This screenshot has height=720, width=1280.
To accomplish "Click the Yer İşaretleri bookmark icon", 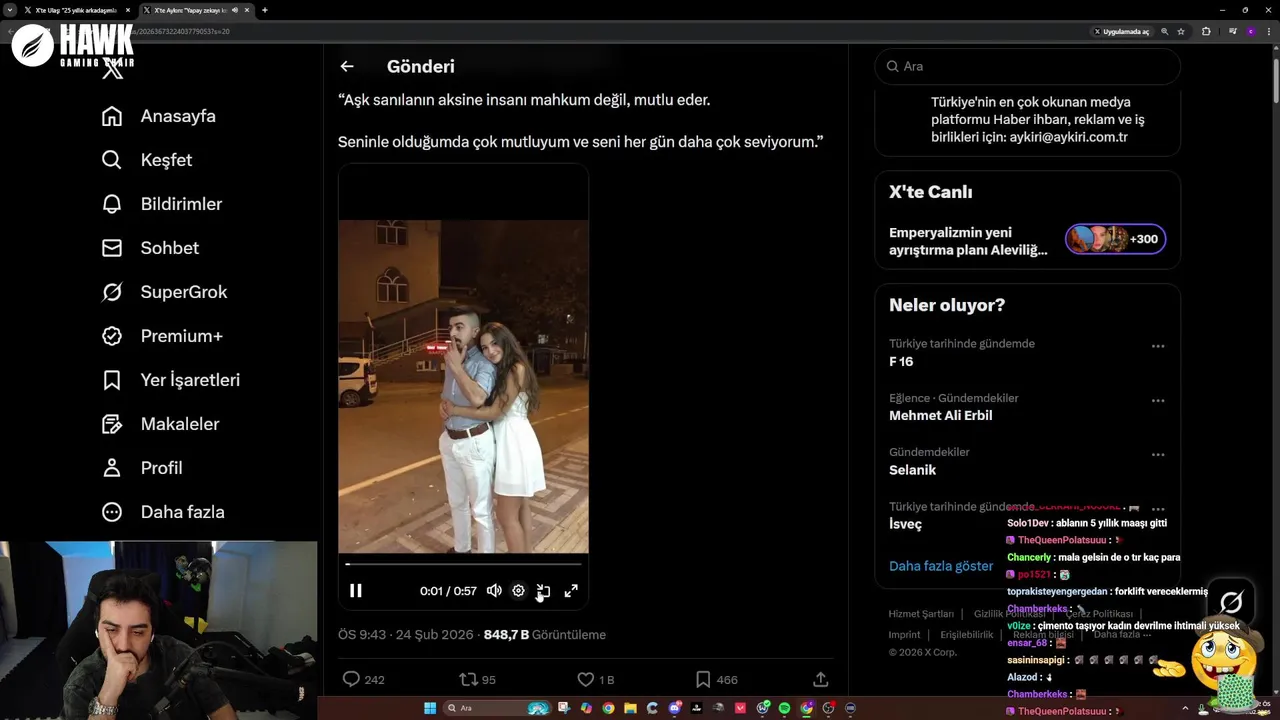I will pyautogui.click(x=112, y=380).
